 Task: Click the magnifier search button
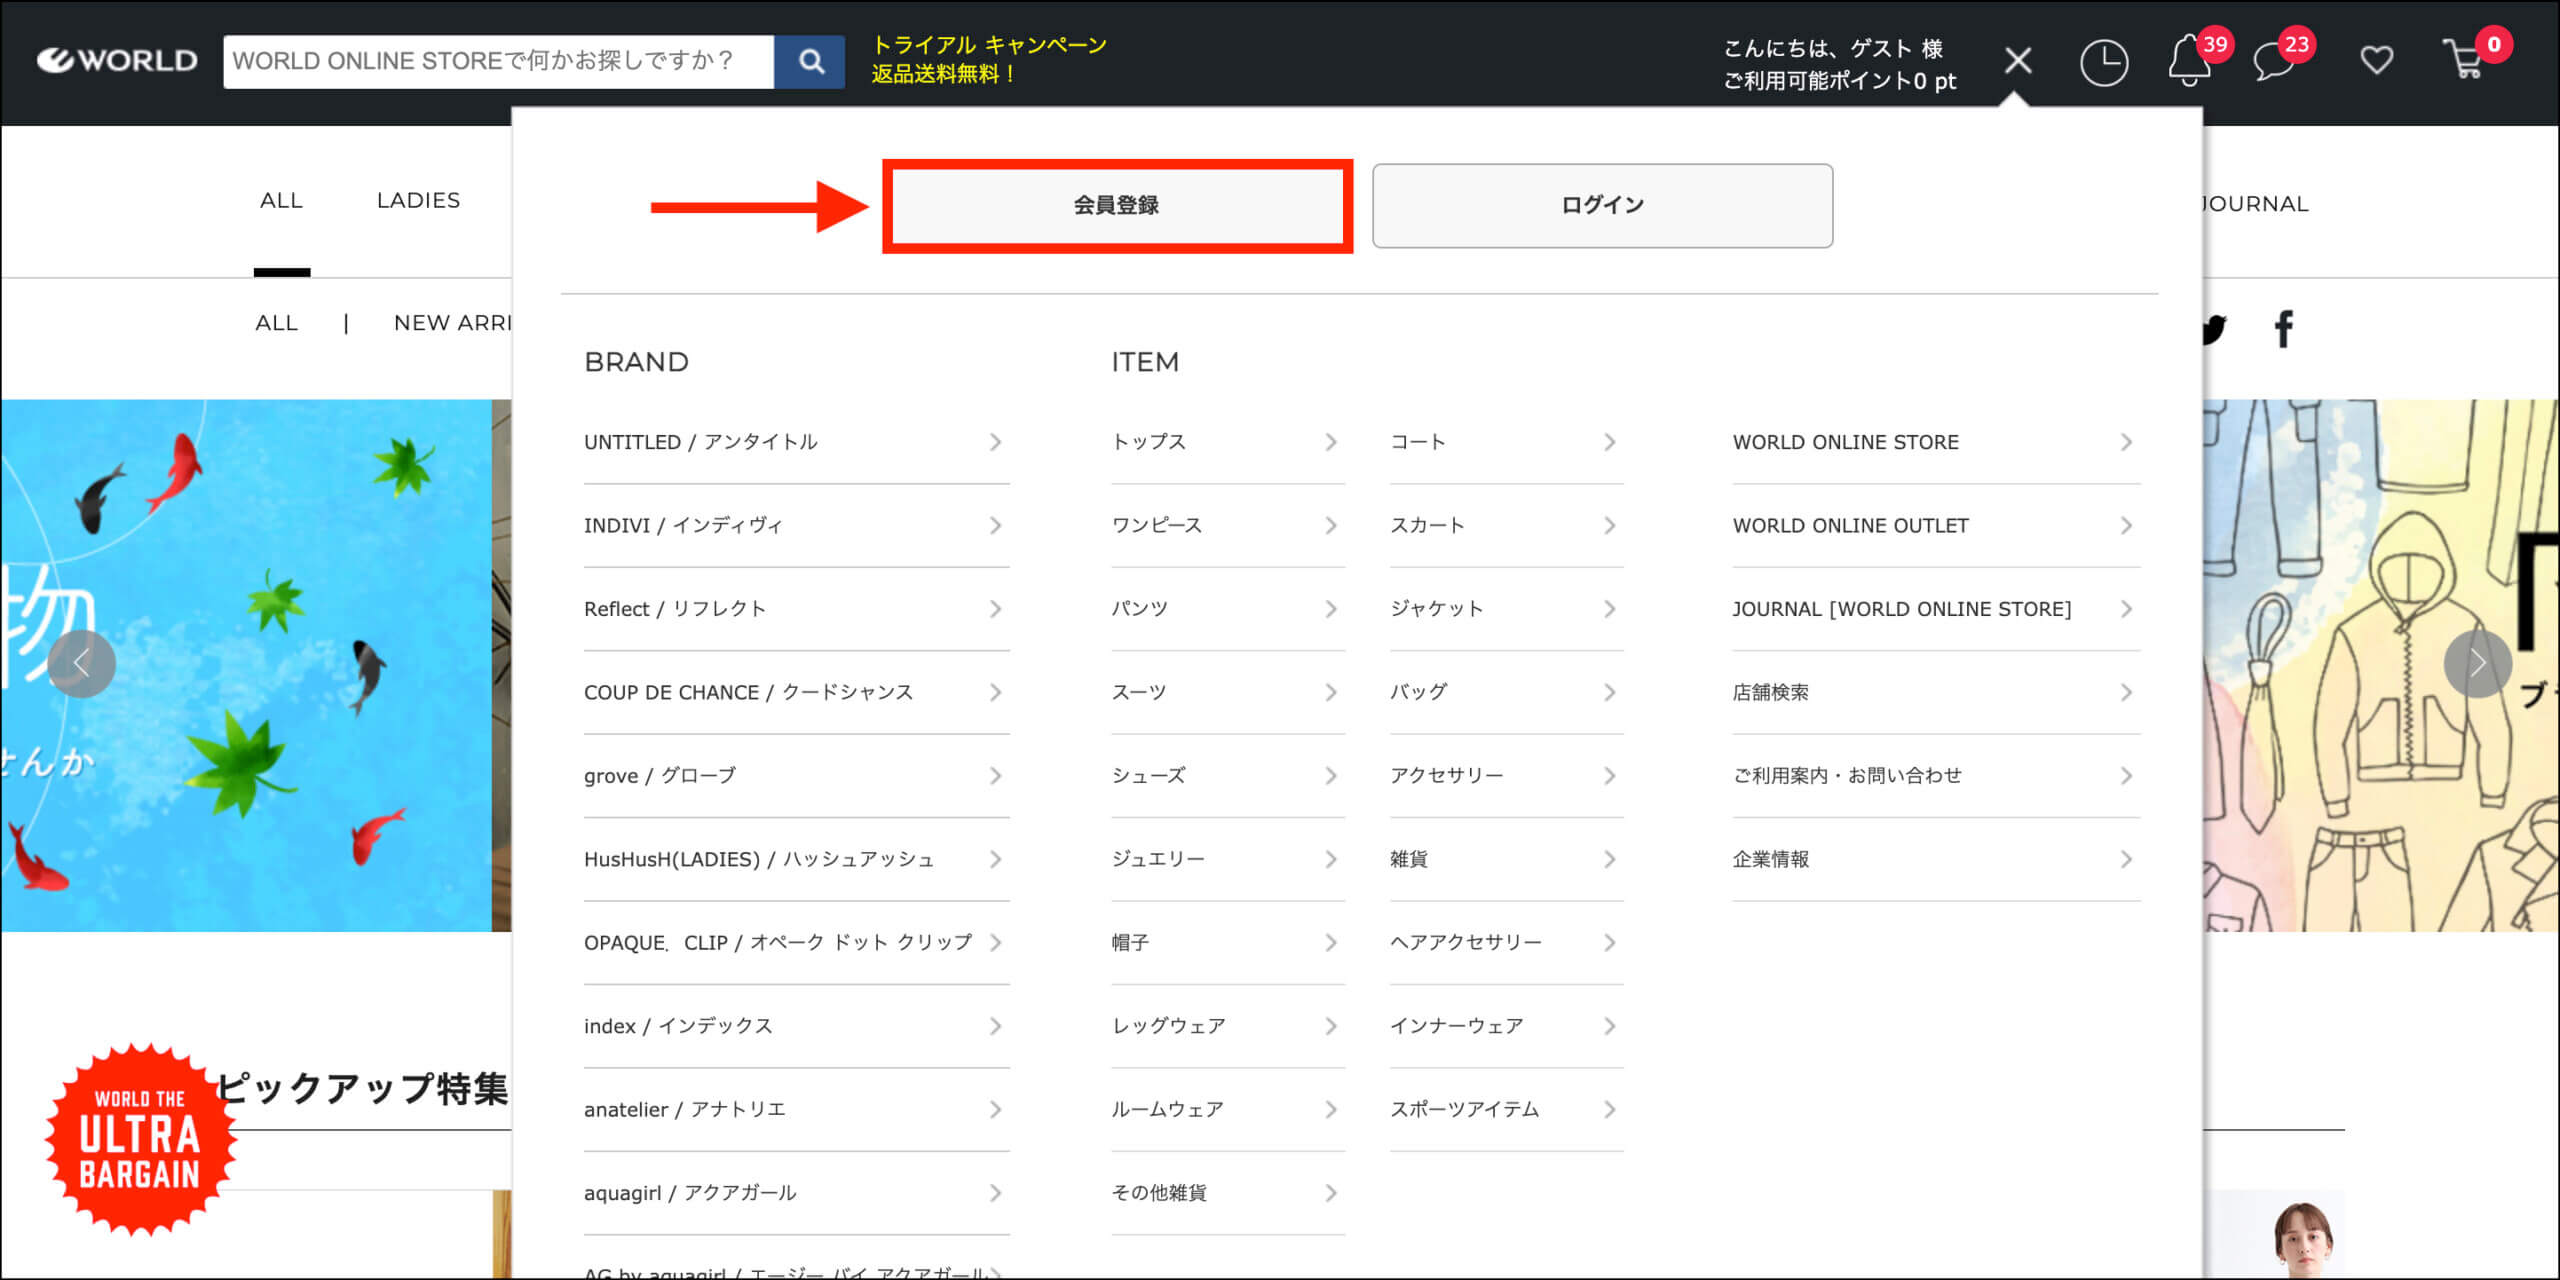810,62
